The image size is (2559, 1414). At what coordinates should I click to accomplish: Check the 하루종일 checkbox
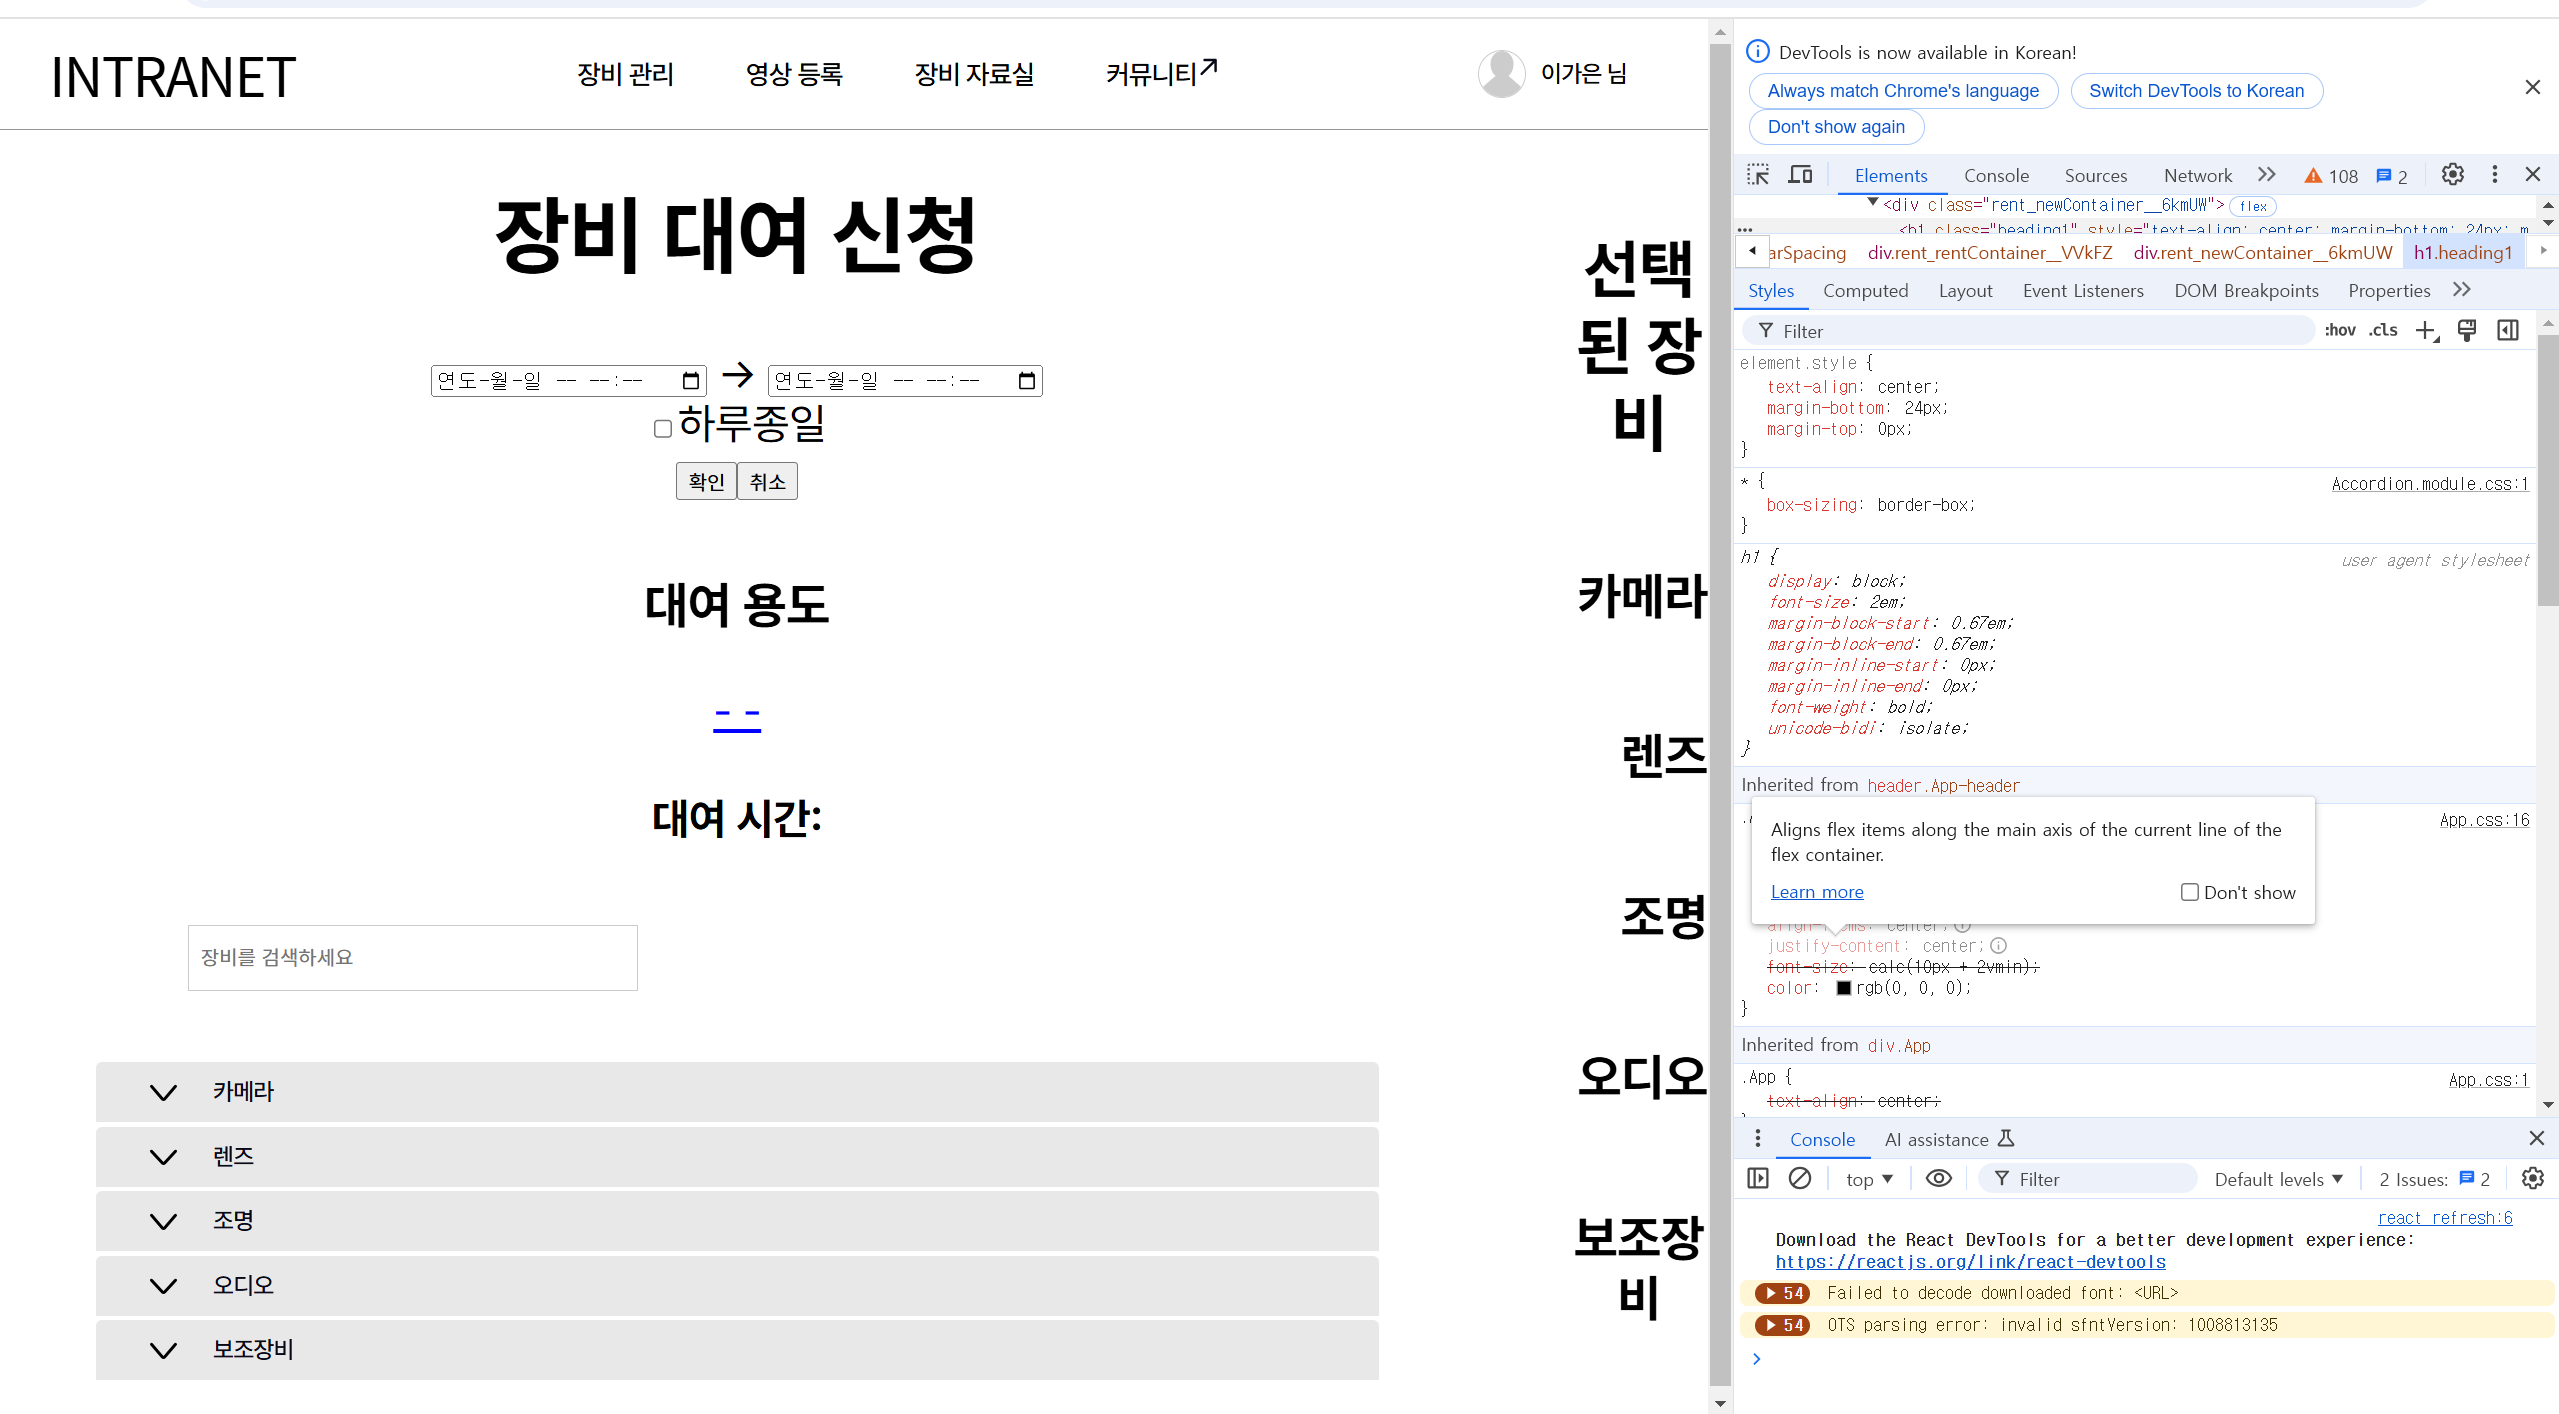tap(662, 429)
